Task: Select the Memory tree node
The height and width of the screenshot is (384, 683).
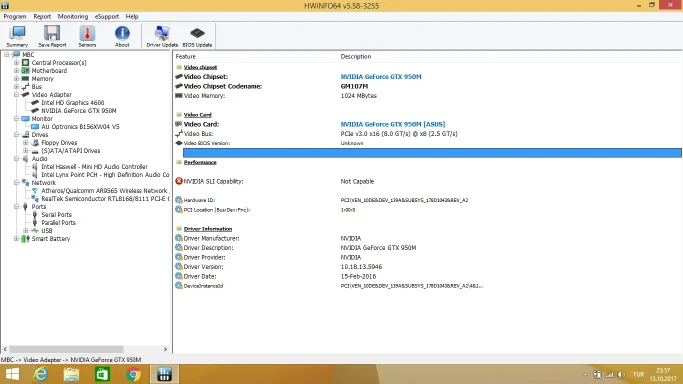Action: click(x=42, y=79)
